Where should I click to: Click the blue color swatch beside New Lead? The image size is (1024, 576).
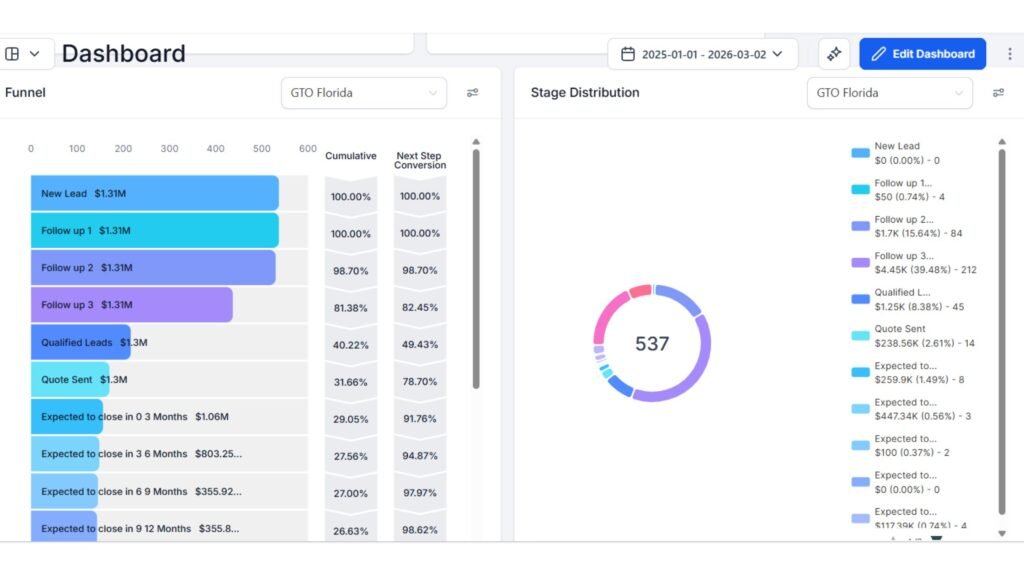point(858,152)
